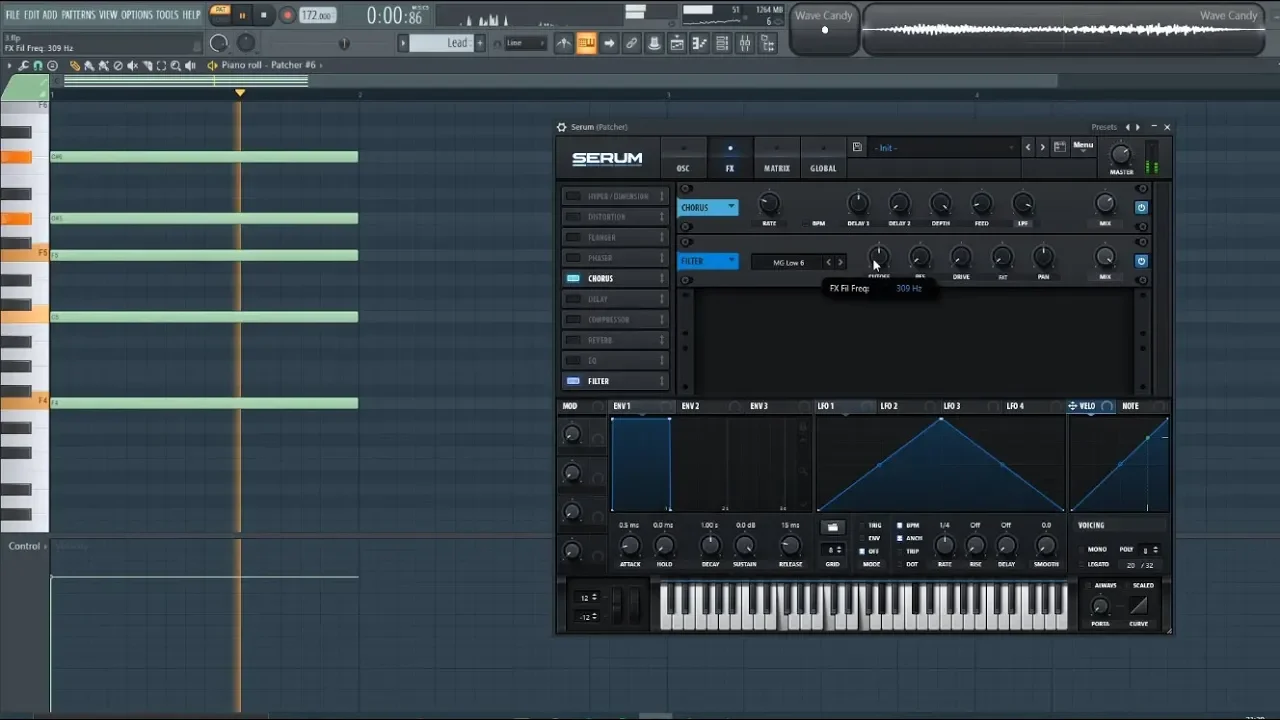Open the Serum Menu button
The height and width of the screenshot is (720, 1280).
coord(1083,146)
